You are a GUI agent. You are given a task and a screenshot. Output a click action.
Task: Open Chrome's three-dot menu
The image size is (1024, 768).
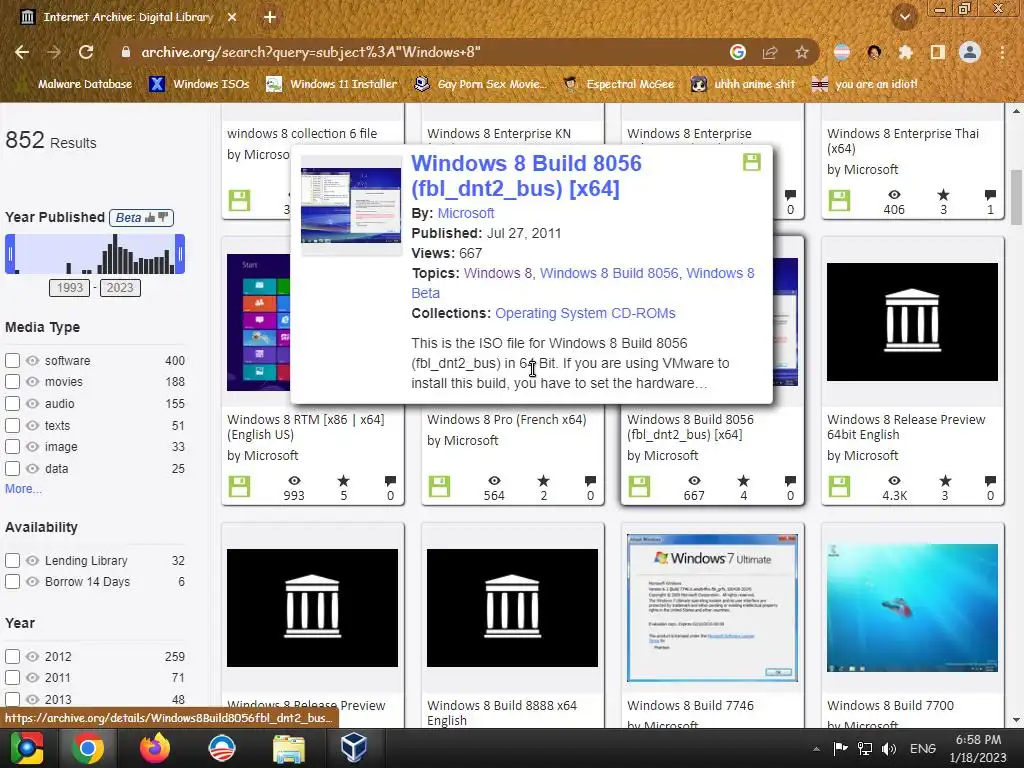tap(1002, 52)
